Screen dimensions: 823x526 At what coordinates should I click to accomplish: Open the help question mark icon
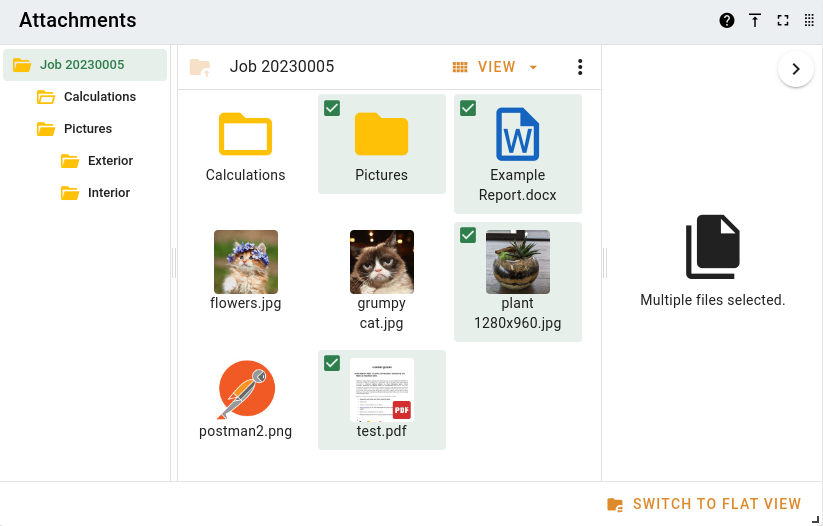coord(726,20)
